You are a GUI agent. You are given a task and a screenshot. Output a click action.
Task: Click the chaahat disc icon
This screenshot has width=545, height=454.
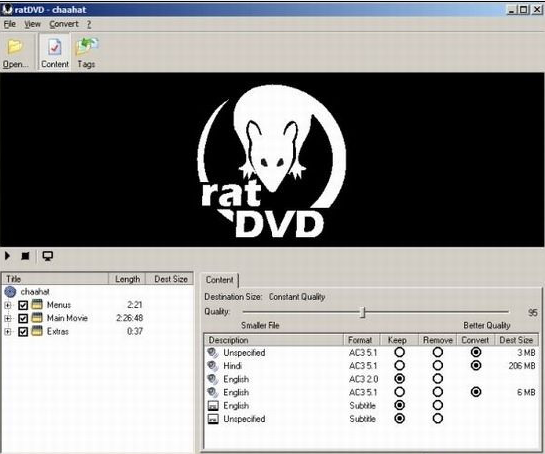click(x=10, y=292)
